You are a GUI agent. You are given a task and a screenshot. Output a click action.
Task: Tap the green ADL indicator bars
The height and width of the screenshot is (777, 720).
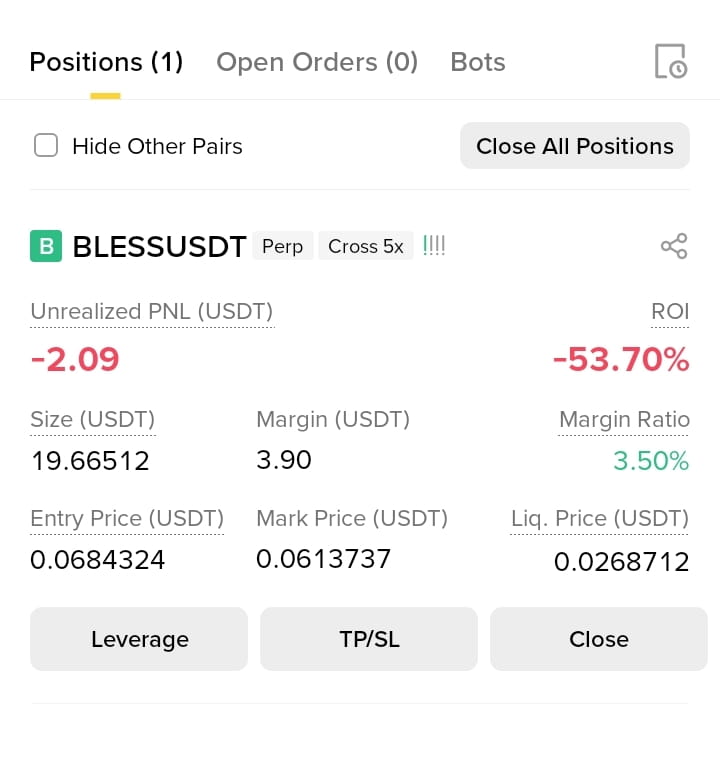434,246
